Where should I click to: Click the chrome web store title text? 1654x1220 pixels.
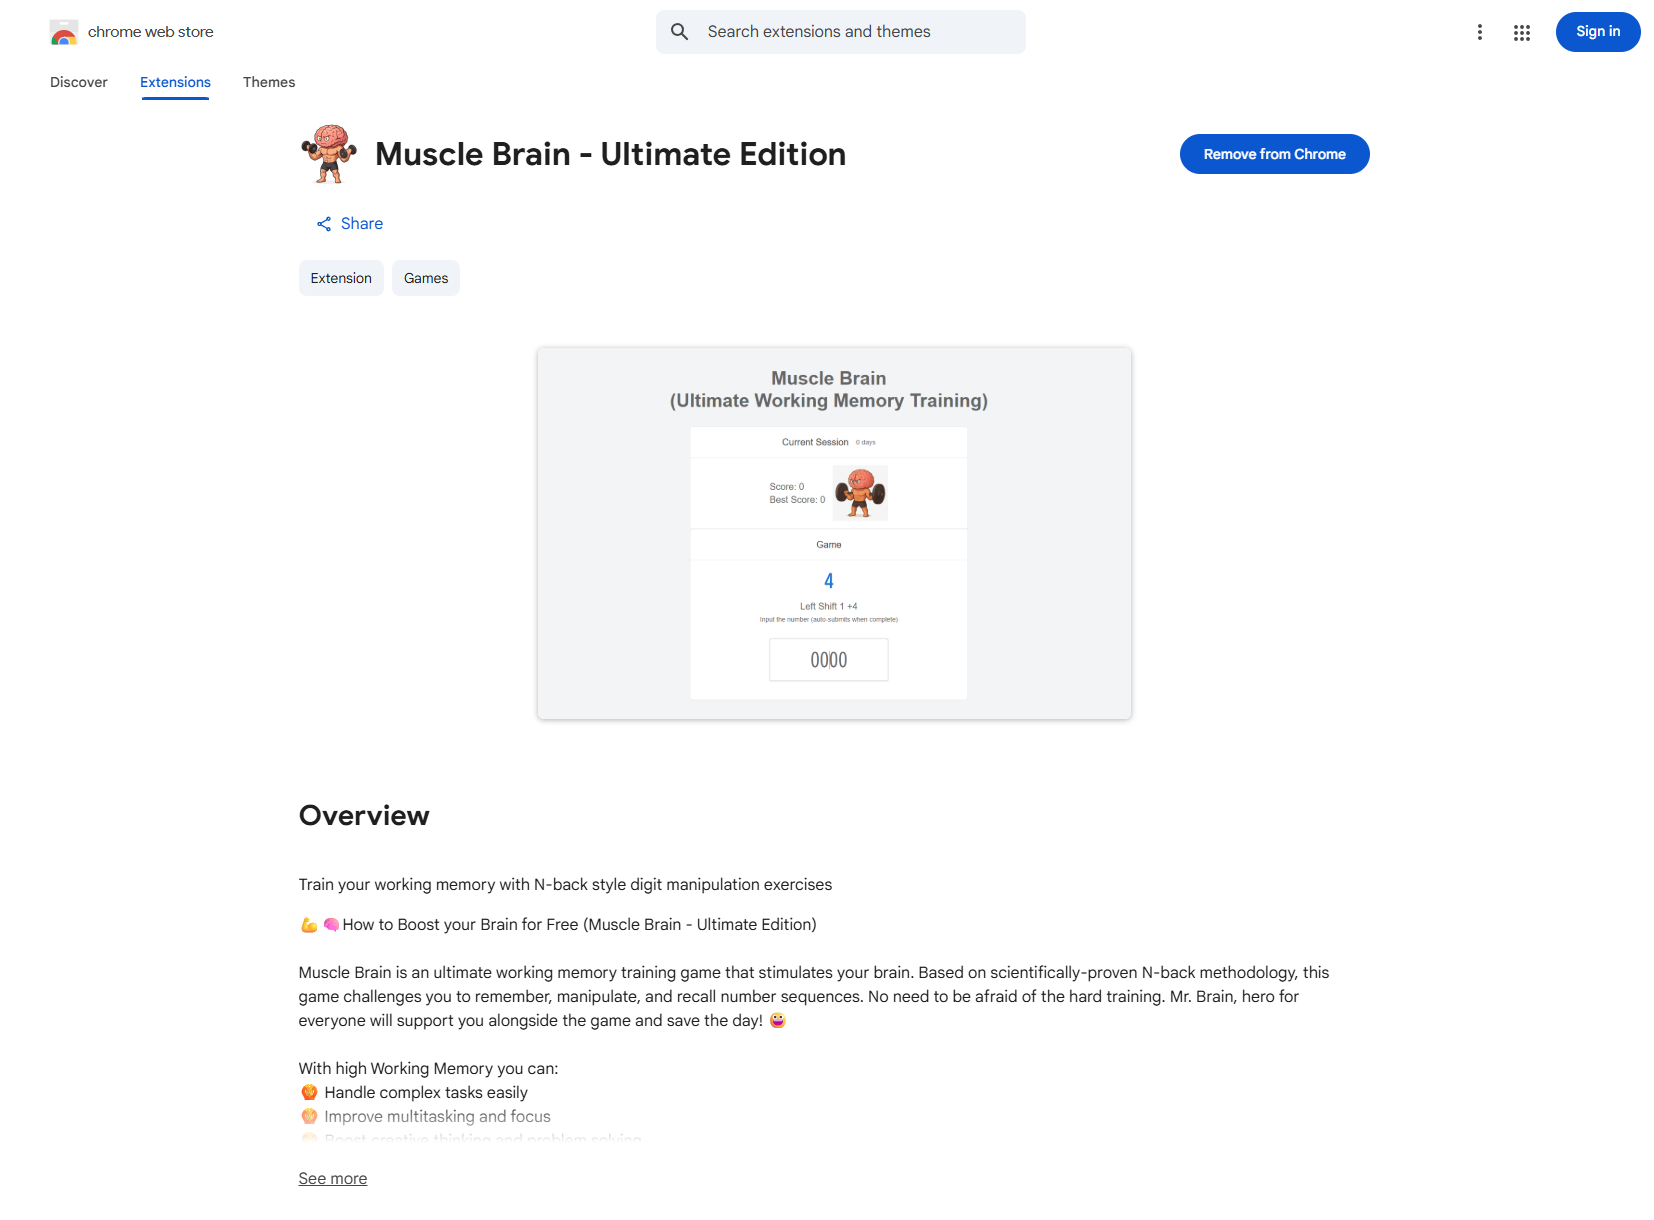(151, 32)
